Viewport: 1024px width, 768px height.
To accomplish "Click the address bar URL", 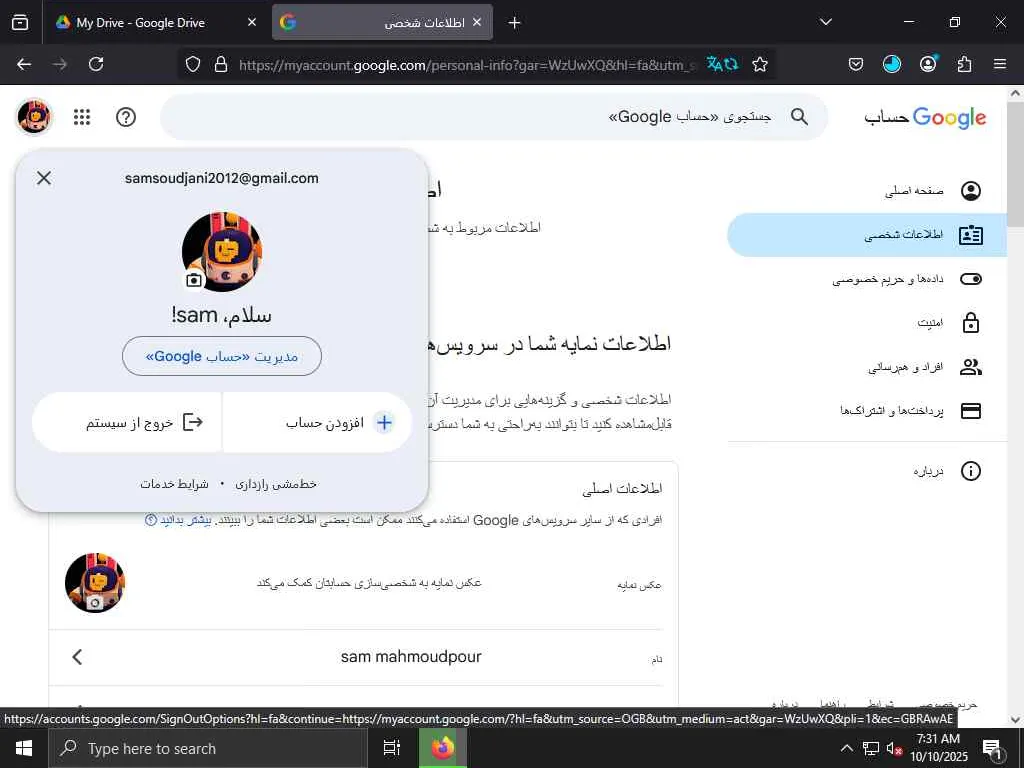I will tap(467, 65).
